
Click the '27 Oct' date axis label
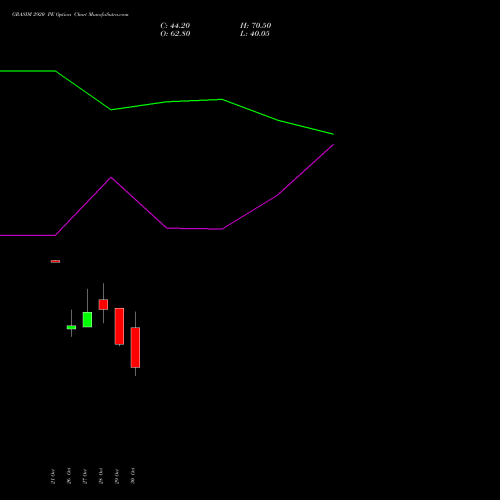click(x=85, y=476)
